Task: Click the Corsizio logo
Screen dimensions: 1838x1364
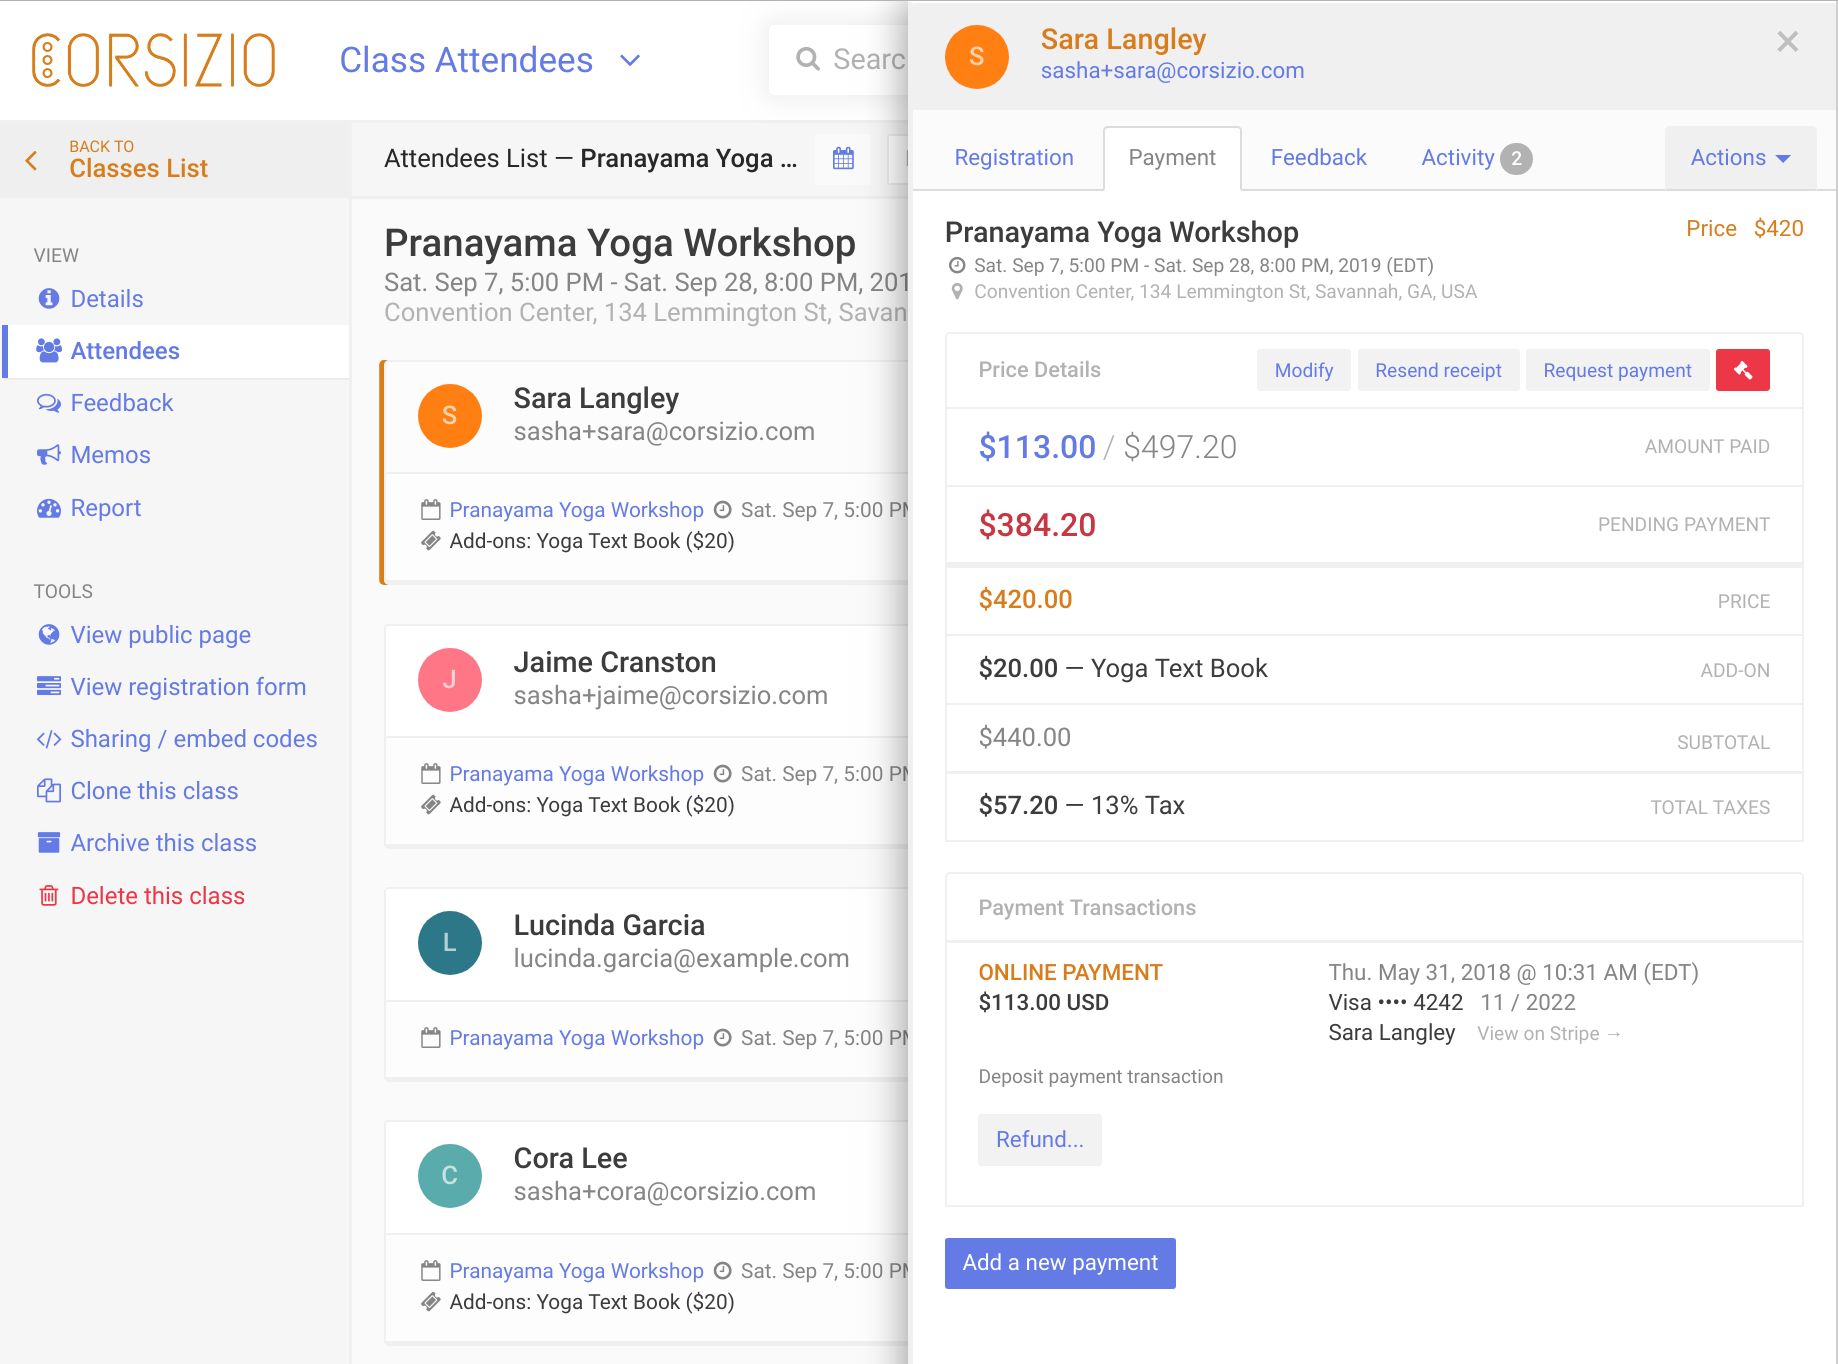Action: [153, 60]
